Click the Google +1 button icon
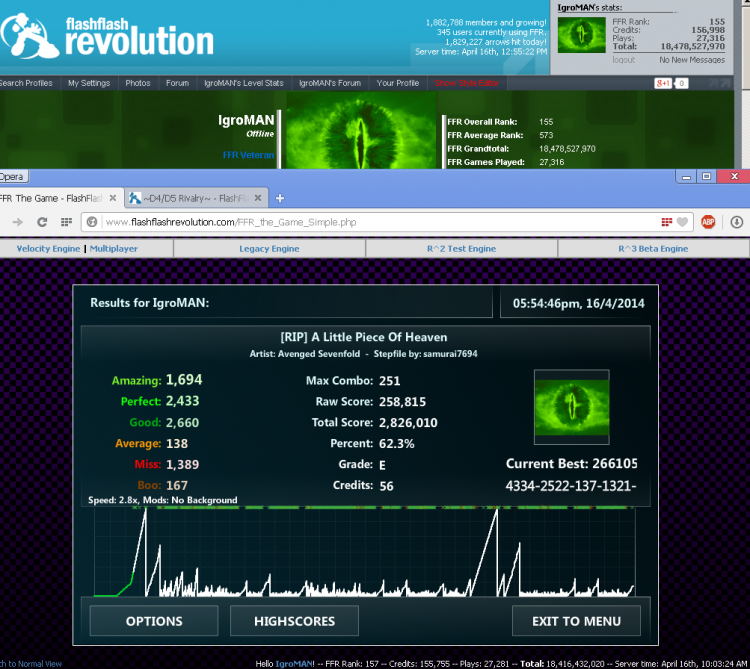The height and width of the screenshot is (669, 750). [663, 83]
